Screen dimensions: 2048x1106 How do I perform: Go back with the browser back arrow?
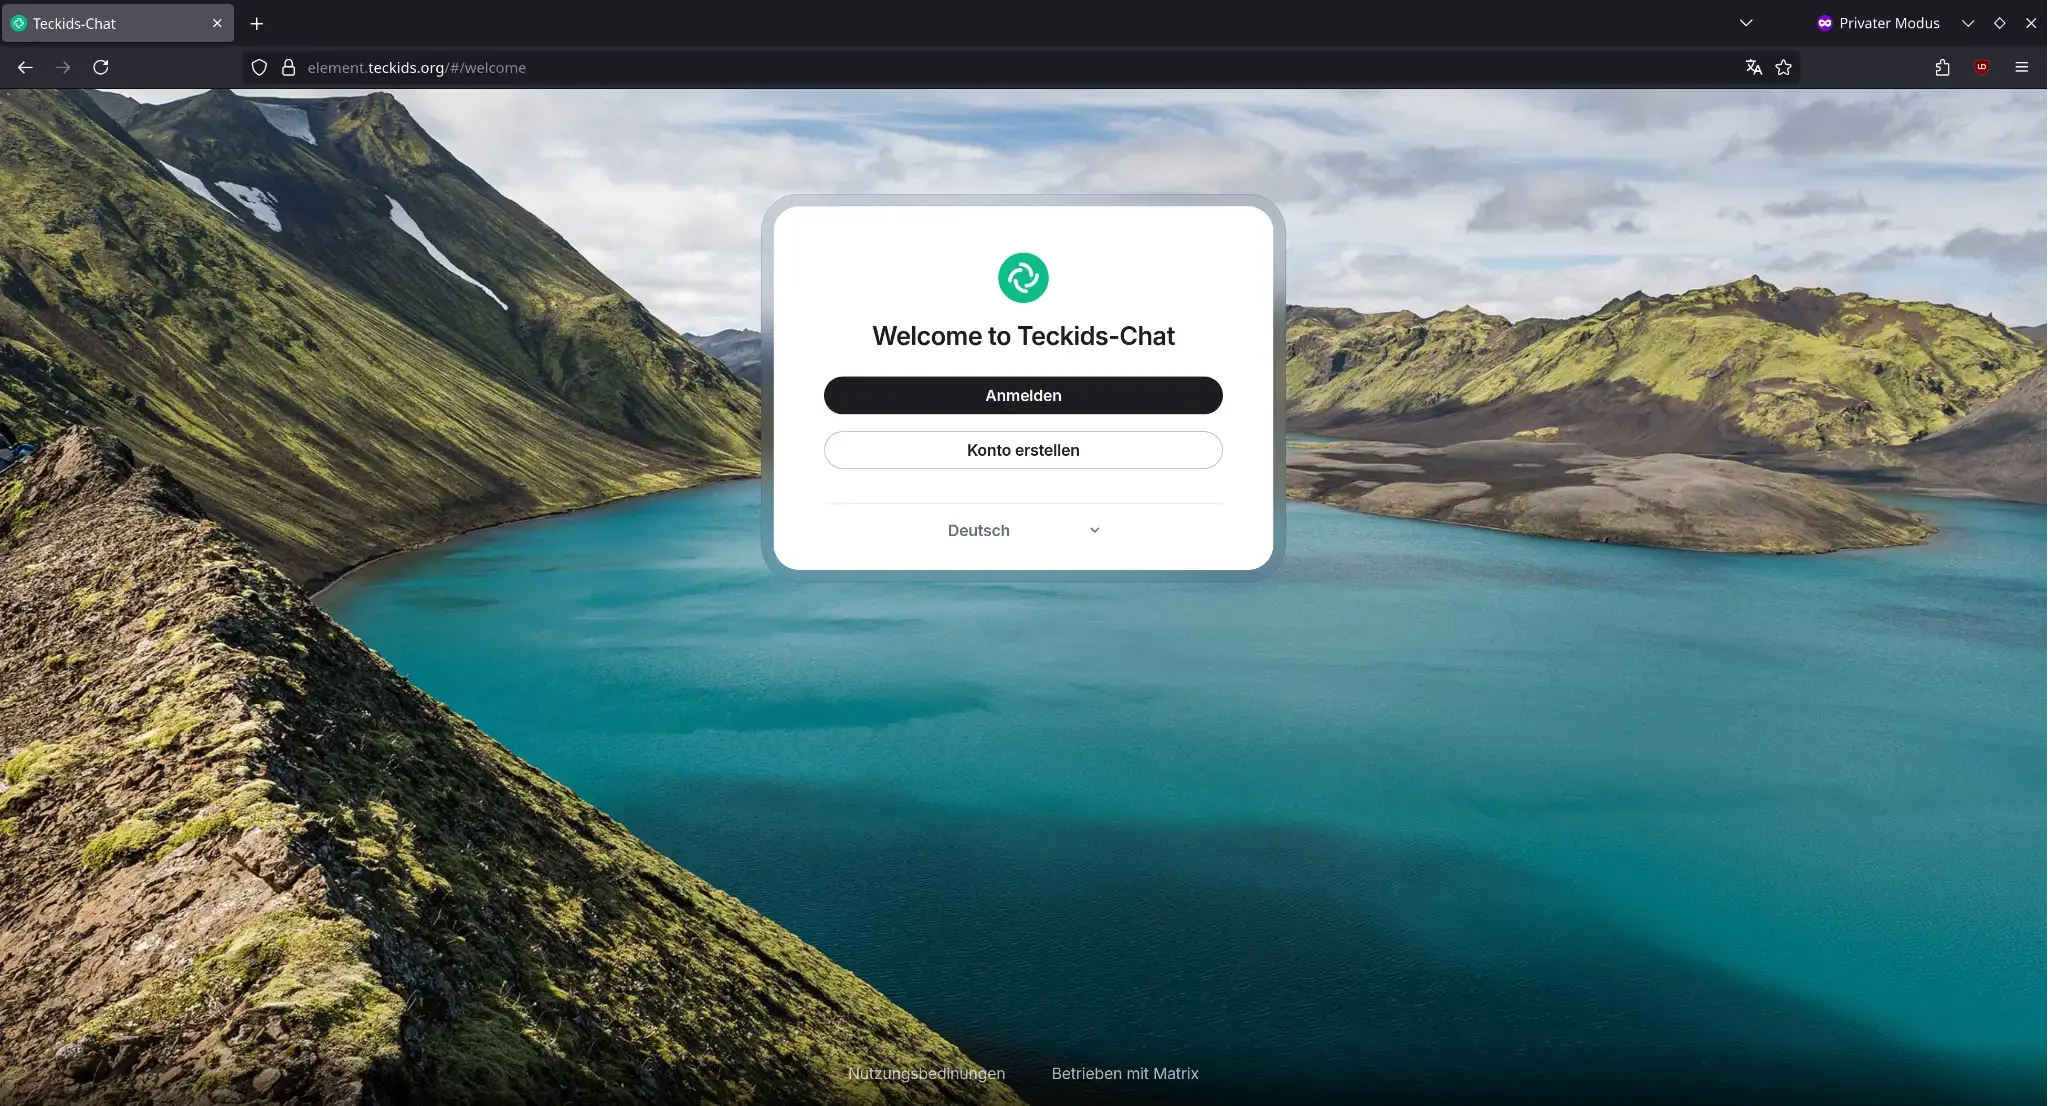pos(25,67)
